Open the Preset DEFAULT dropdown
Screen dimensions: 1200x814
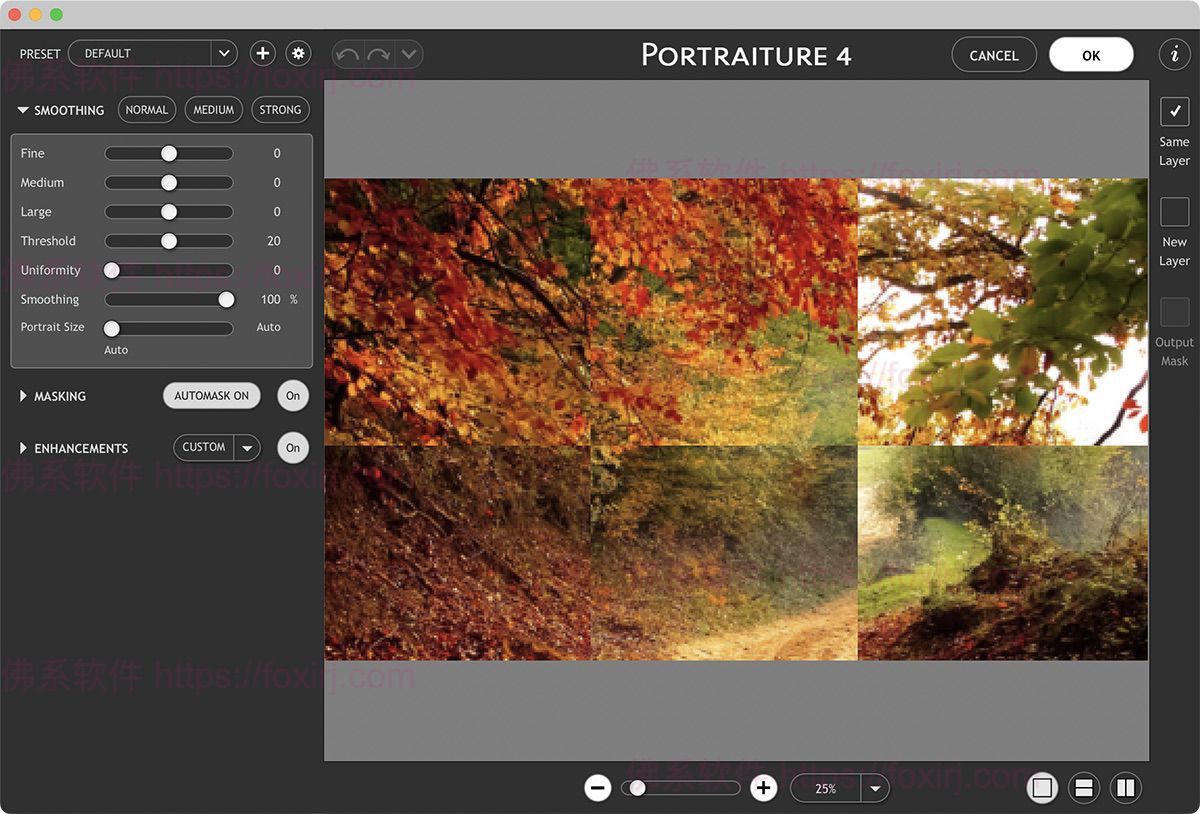pyautogui.click(x=222, y=54)
